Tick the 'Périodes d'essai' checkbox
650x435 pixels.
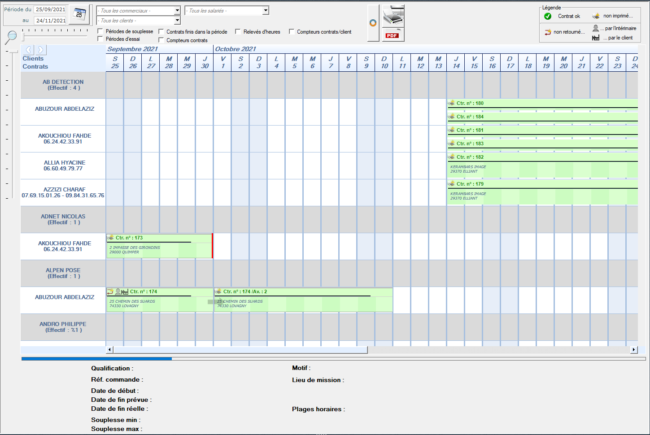(100, 40)
